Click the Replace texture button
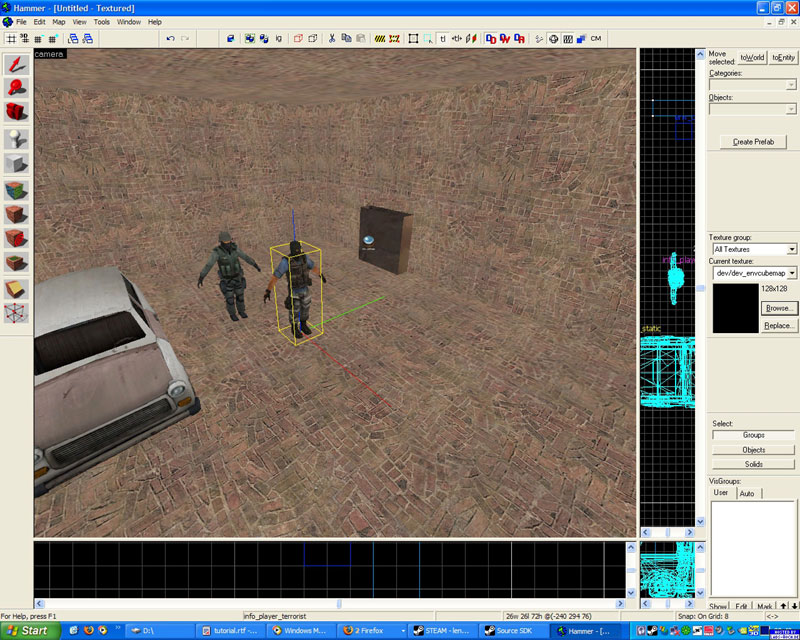The width and height of the screenshot is (800, 640). point(779,326)
